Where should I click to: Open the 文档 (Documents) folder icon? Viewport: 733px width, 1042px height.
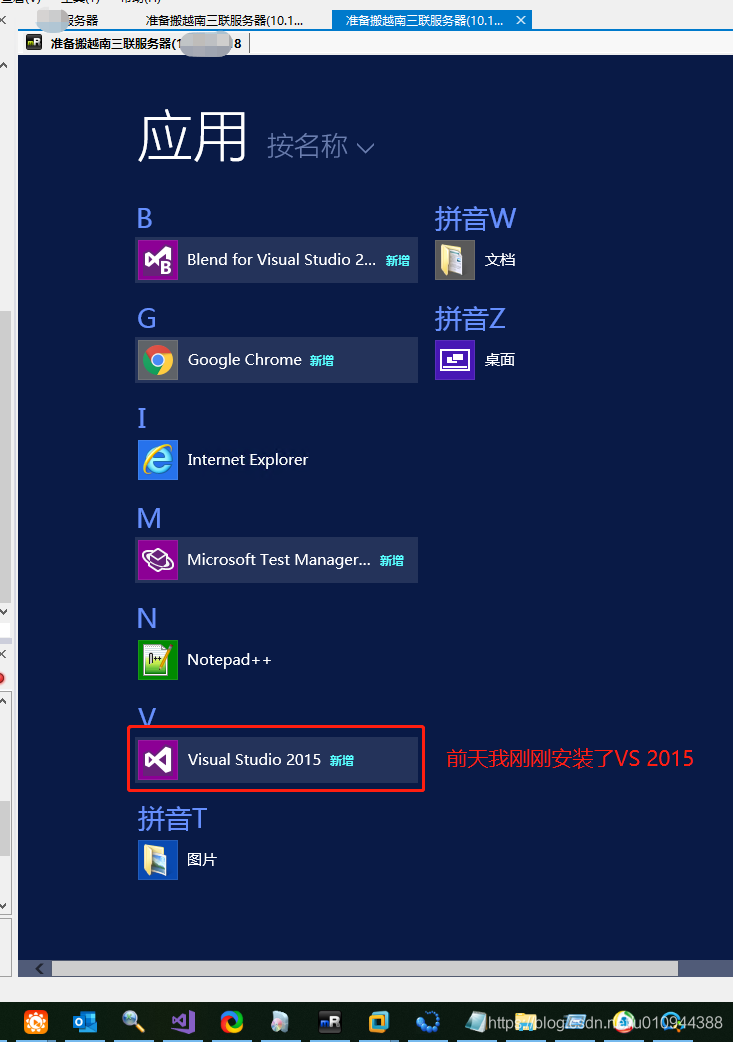click(x=455, y=260)
